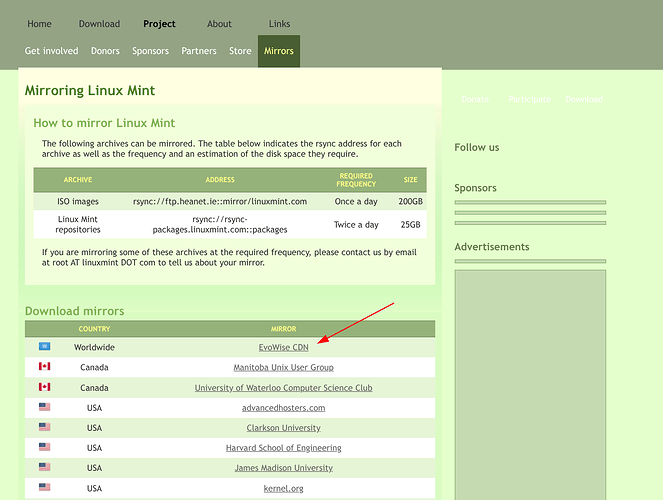
Task: Click the ISO images rsync address
Action: click(220, 202)
